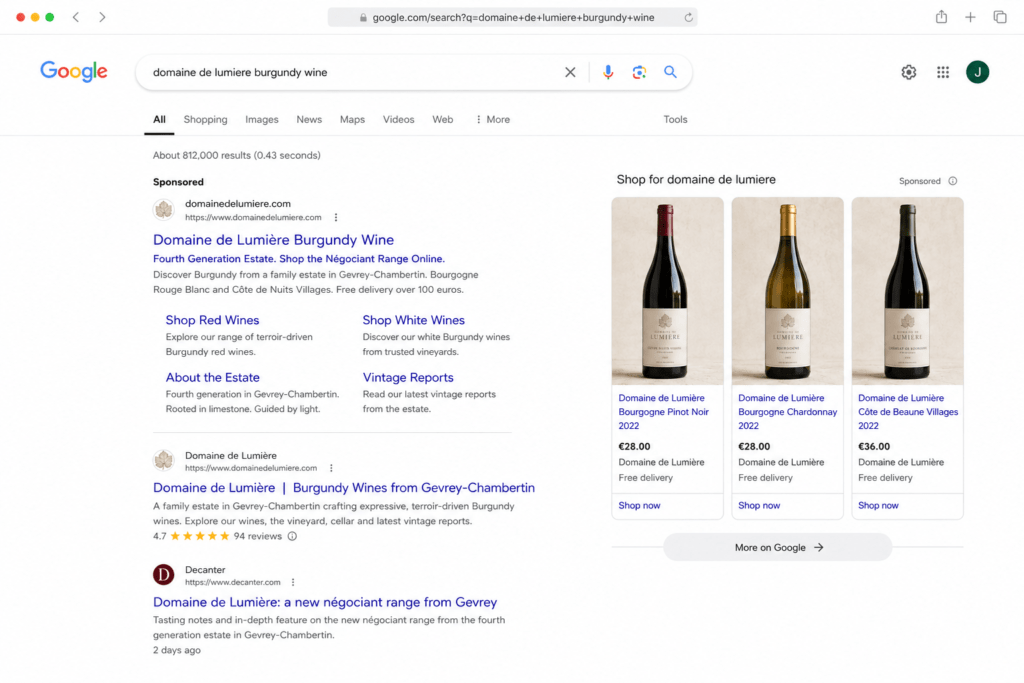Show tab overview icon
Screen dimensions: 1024x683
click(1000, 17)
